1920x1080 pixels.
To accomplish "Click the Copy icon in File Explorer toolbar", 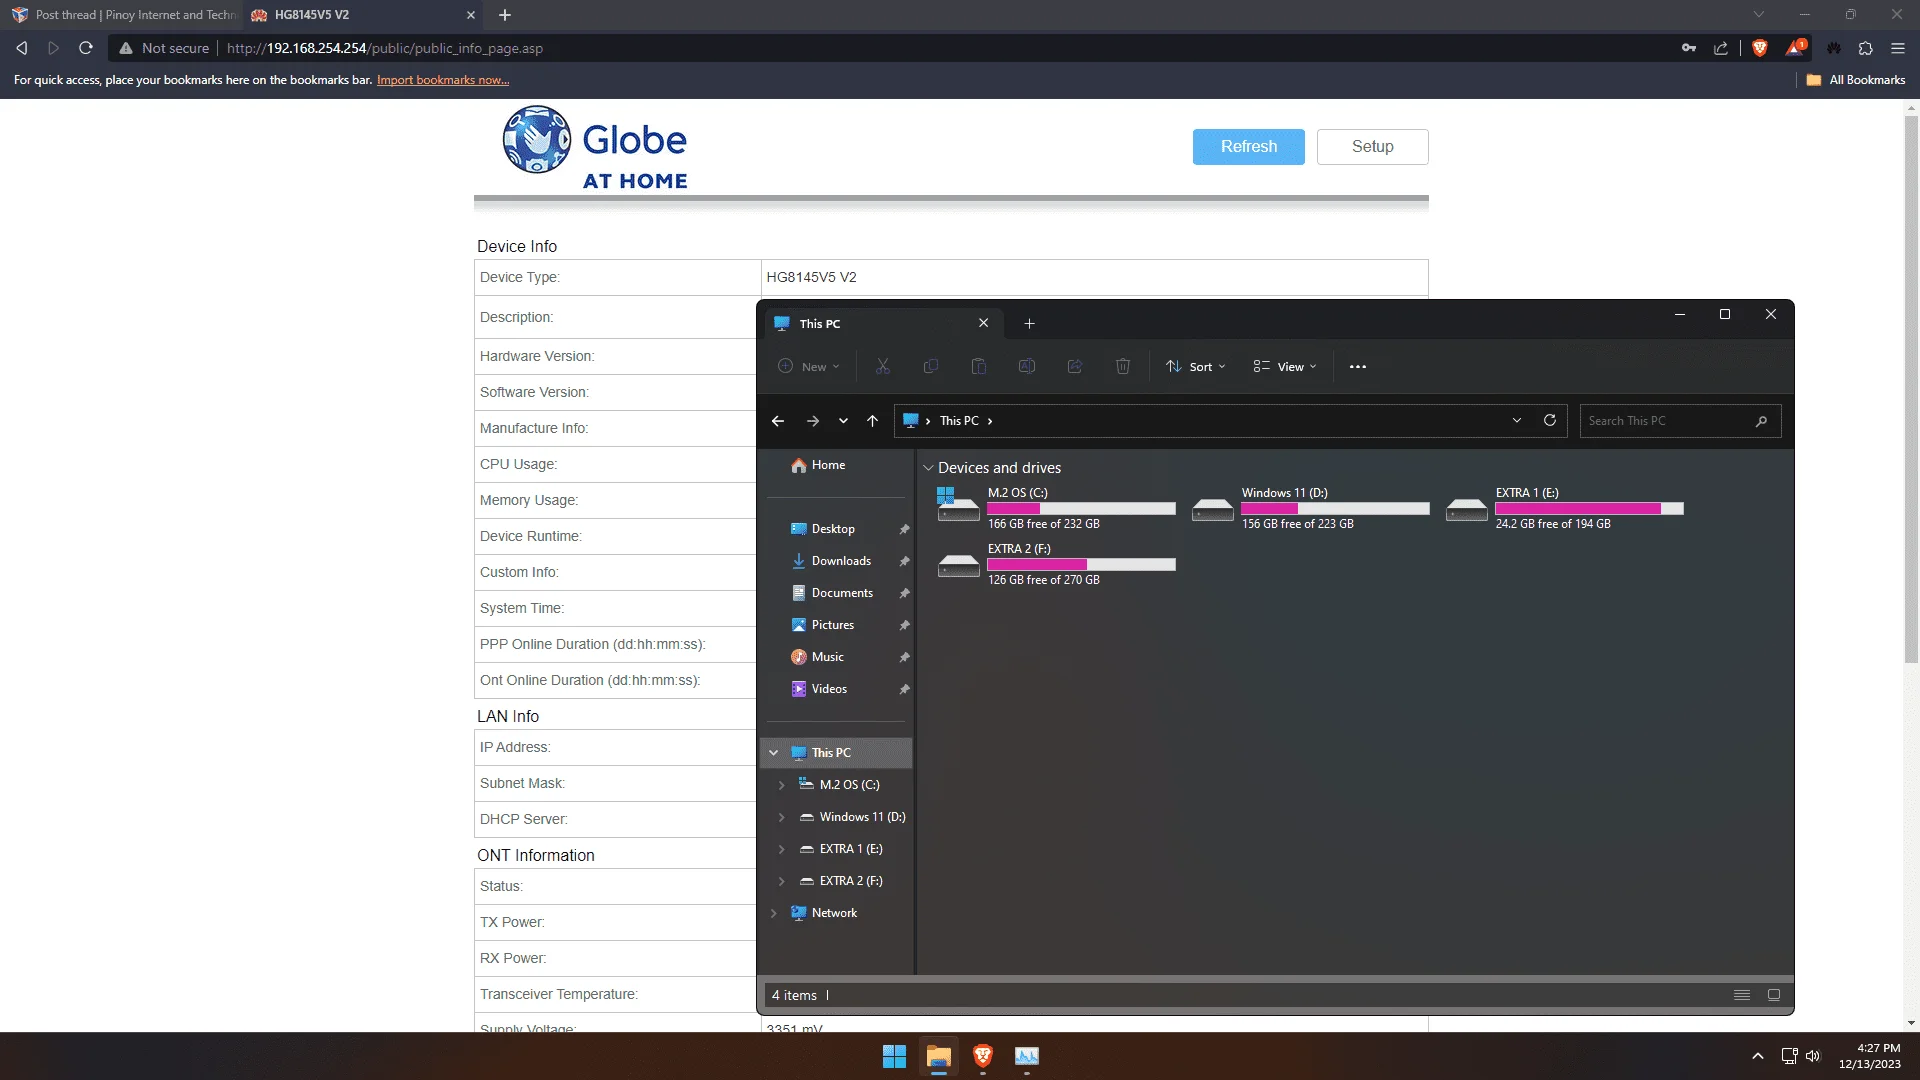I will [x=930, y=367].
